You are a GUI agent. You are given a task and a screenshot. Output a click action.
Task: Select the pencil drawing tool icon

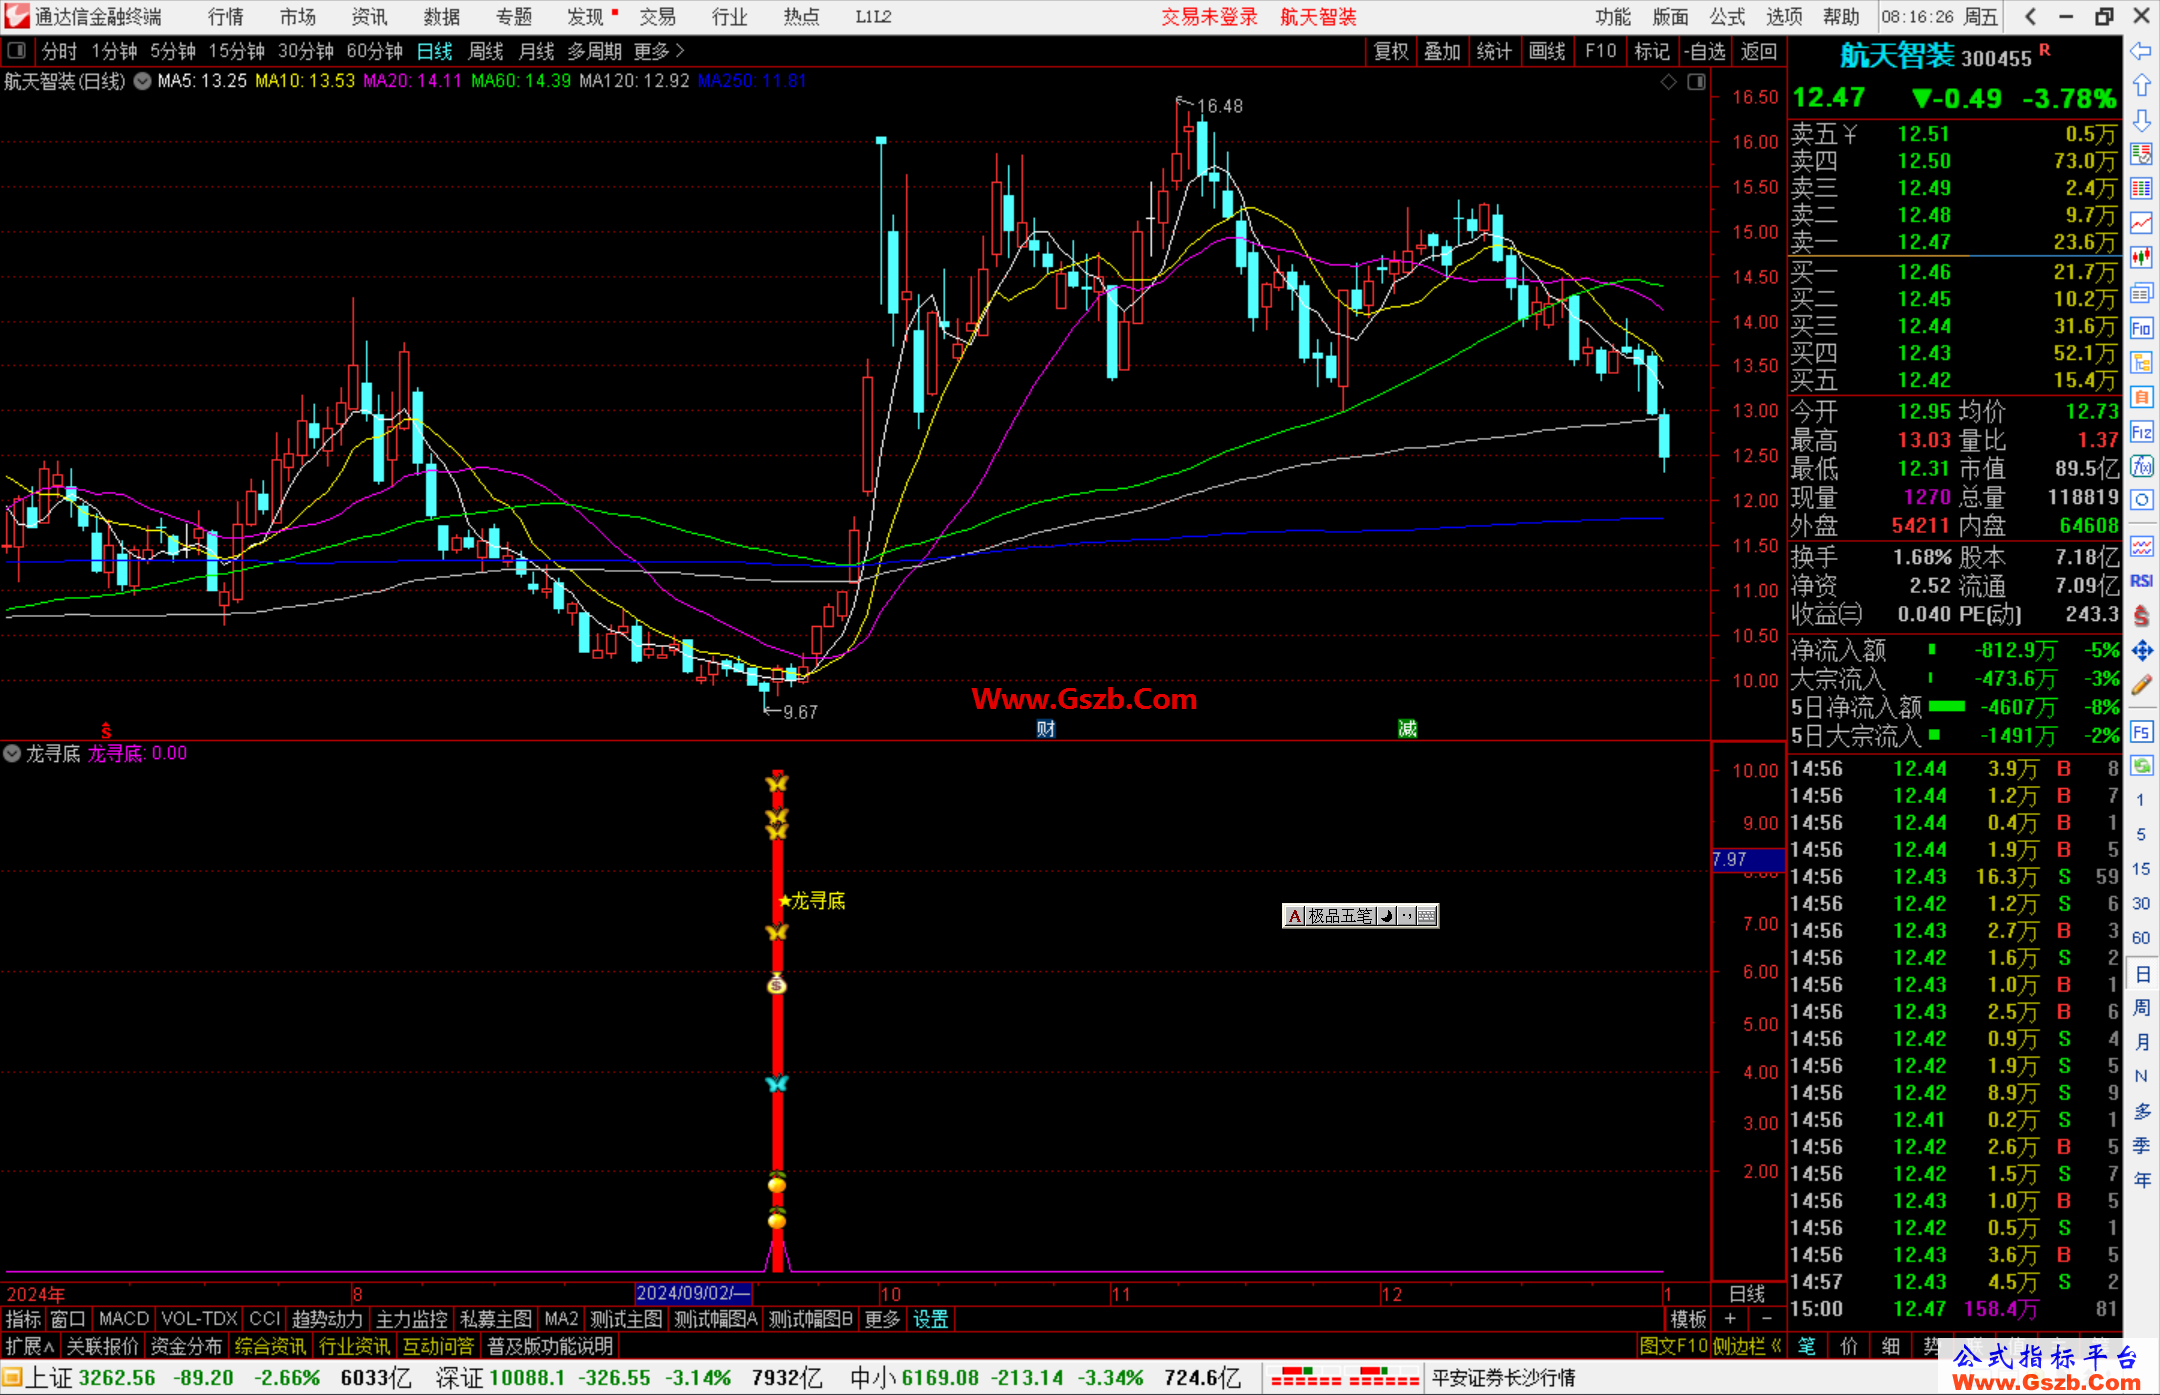[2141, 685]
